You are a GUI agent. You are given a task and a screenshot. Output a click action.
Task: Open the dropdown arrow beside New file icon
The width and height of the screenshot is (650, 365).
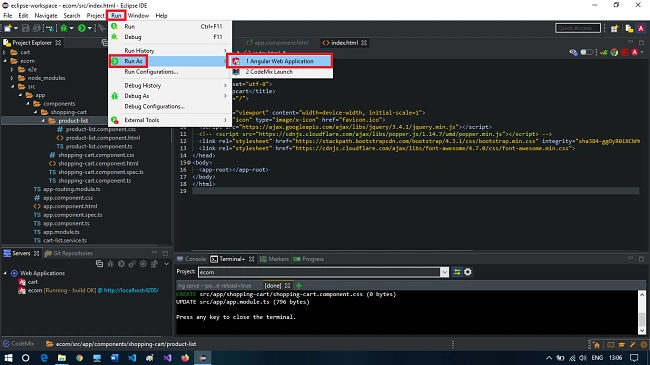click(x=16, y=28)
